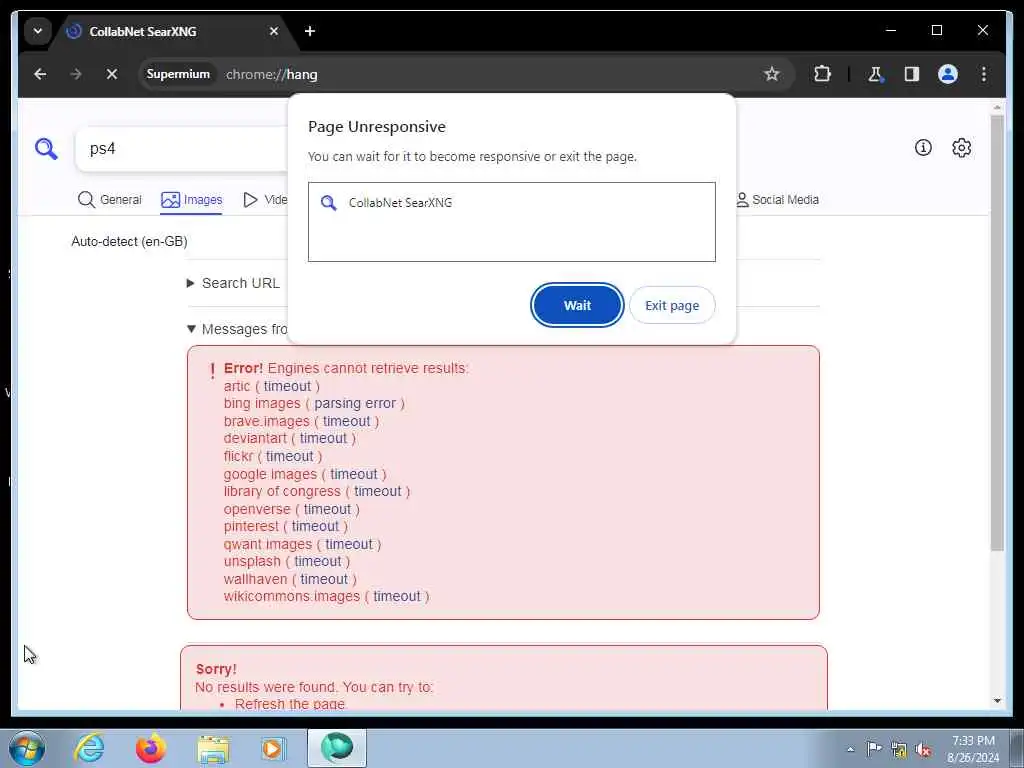Launch Internet Explorer from the taskbar
Image resolution: width=1024 pixels, height=768 pixels.
pyautogui.click(x=89, y=748)
